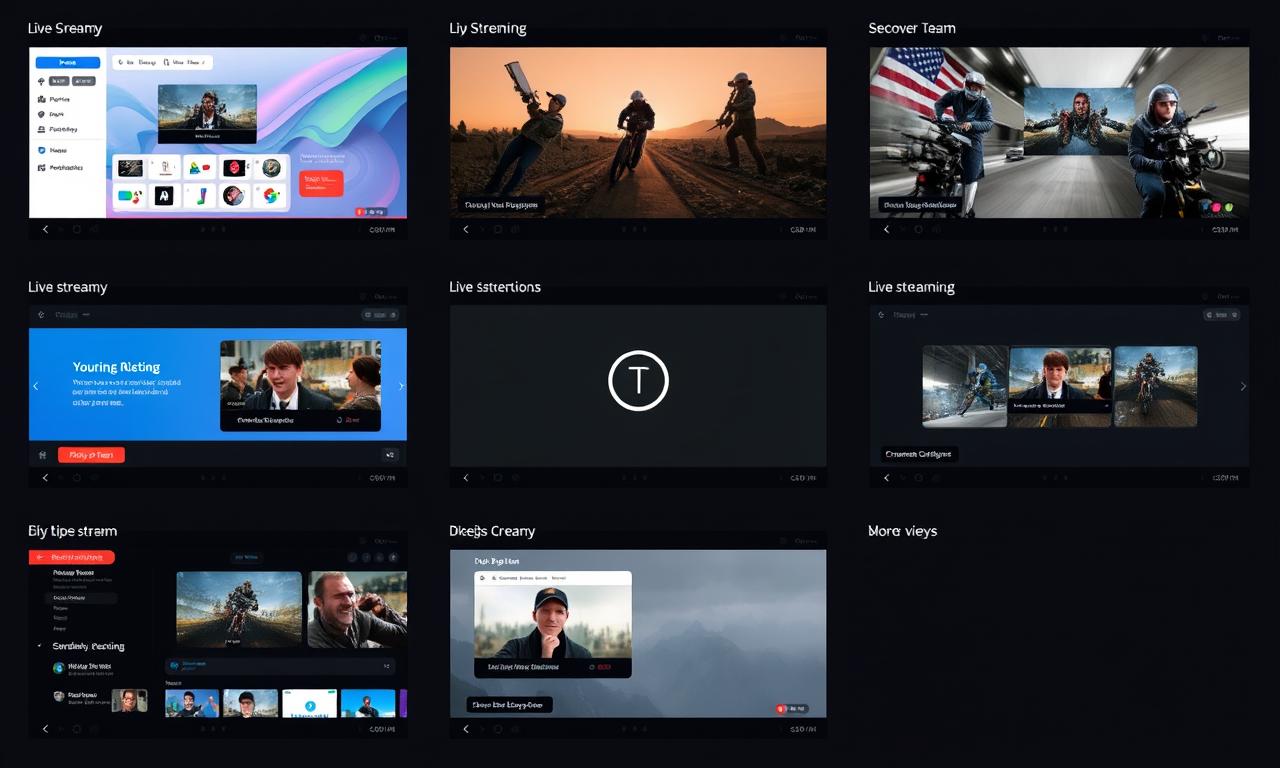Click the small icon left of the red banner button
The image size is (1280, 768).
click(x=42, y=455)
